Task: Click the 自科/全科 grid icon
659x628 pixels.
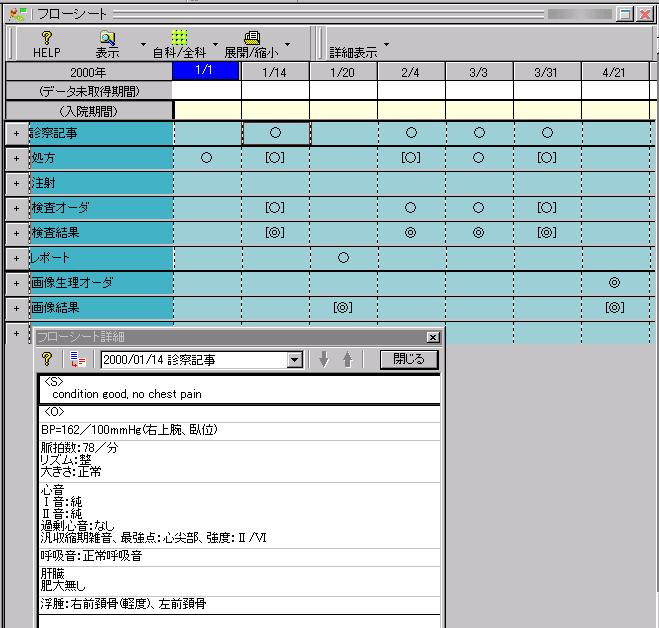Action: coord(179,37)
